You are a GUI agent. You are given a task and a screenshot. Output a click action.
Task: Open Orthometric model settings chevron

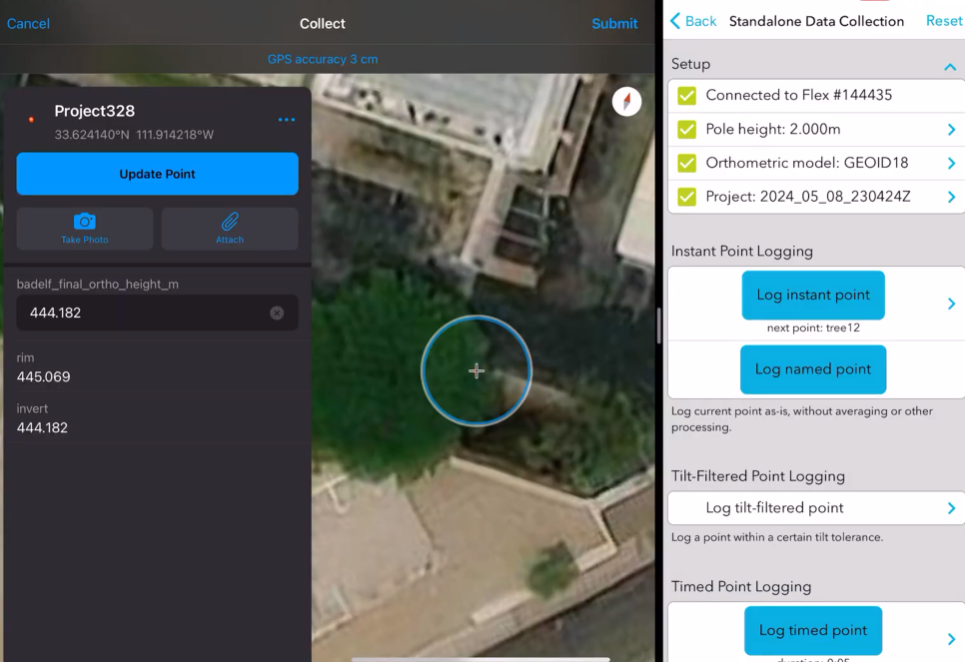[x=951, y=163]
